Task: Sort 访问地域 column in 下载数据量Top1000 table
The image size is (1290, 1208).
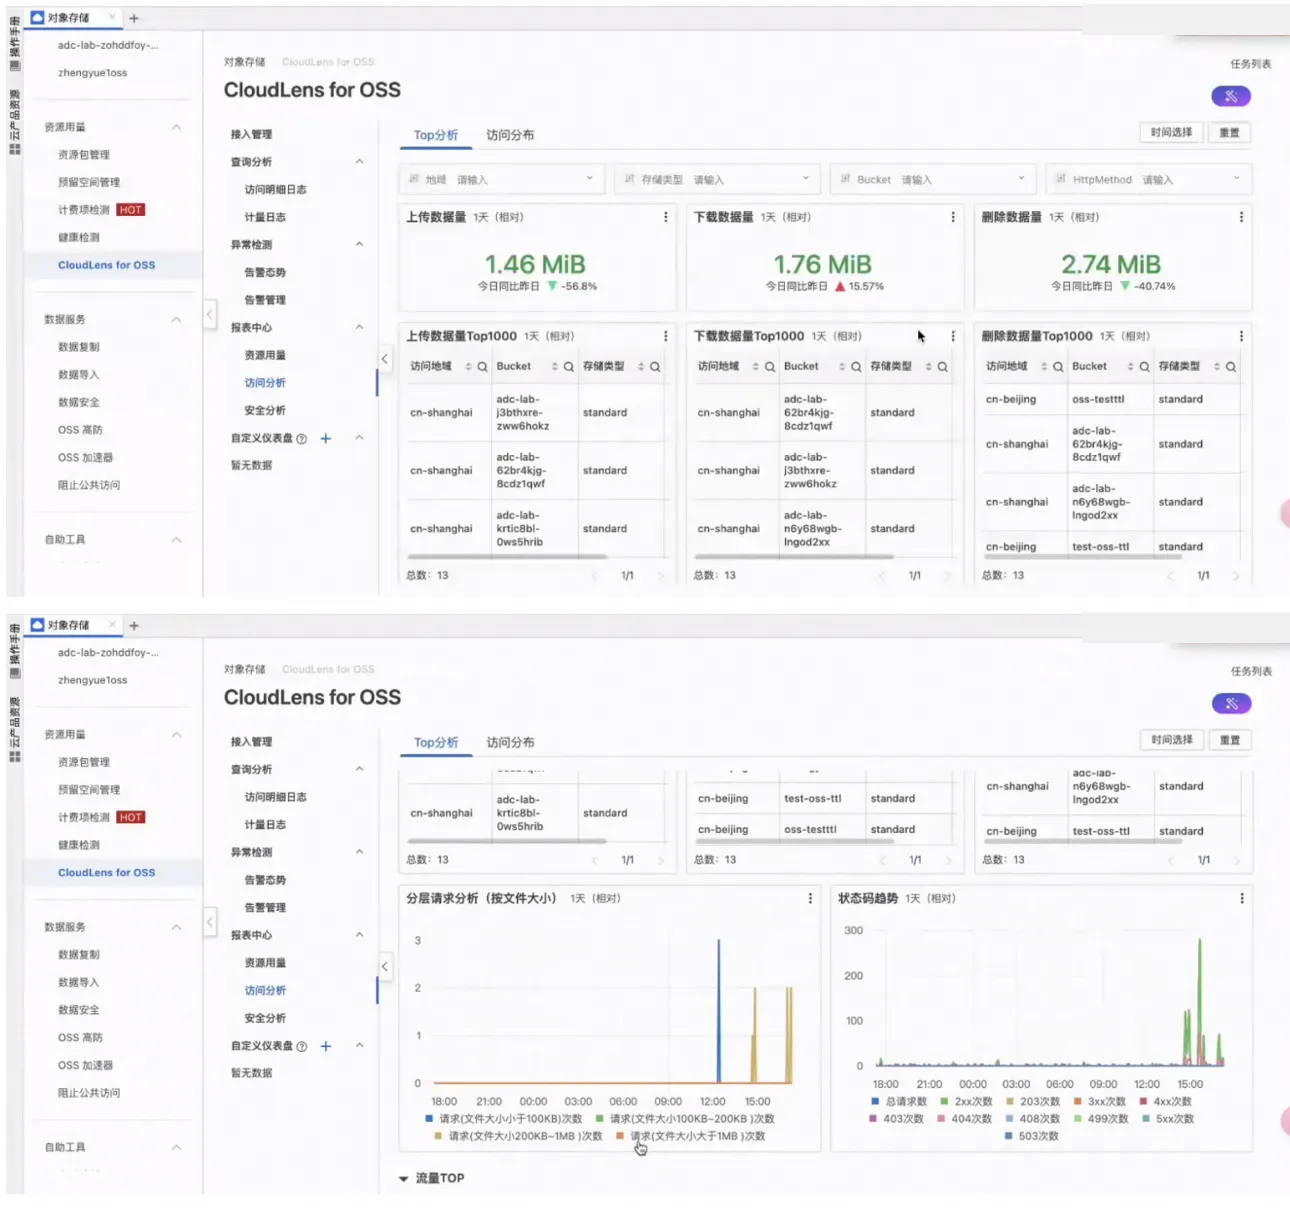Action: click(756, 367)
